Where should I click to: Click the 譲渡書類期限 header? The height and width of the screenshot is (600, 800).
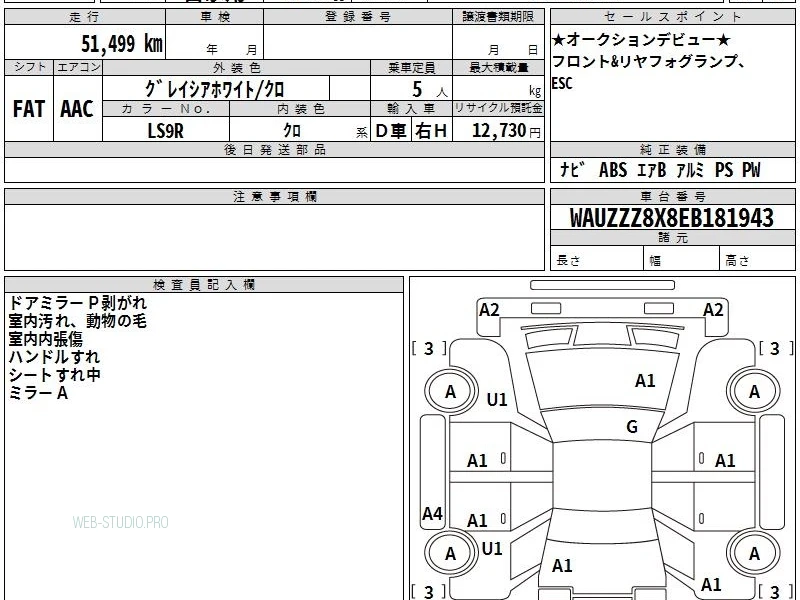(x=498, y=17)
